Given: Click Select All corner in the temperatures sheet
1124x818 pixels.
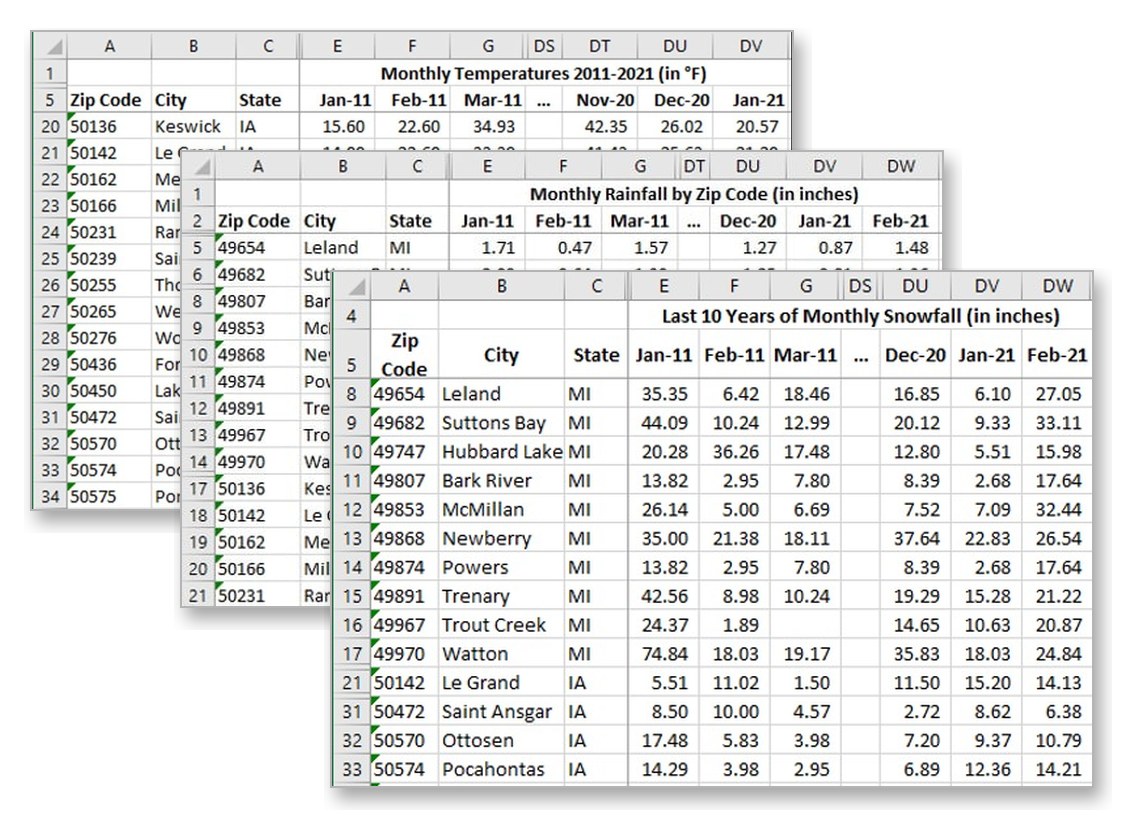Looking at the screenshot, I should point(49,47).
